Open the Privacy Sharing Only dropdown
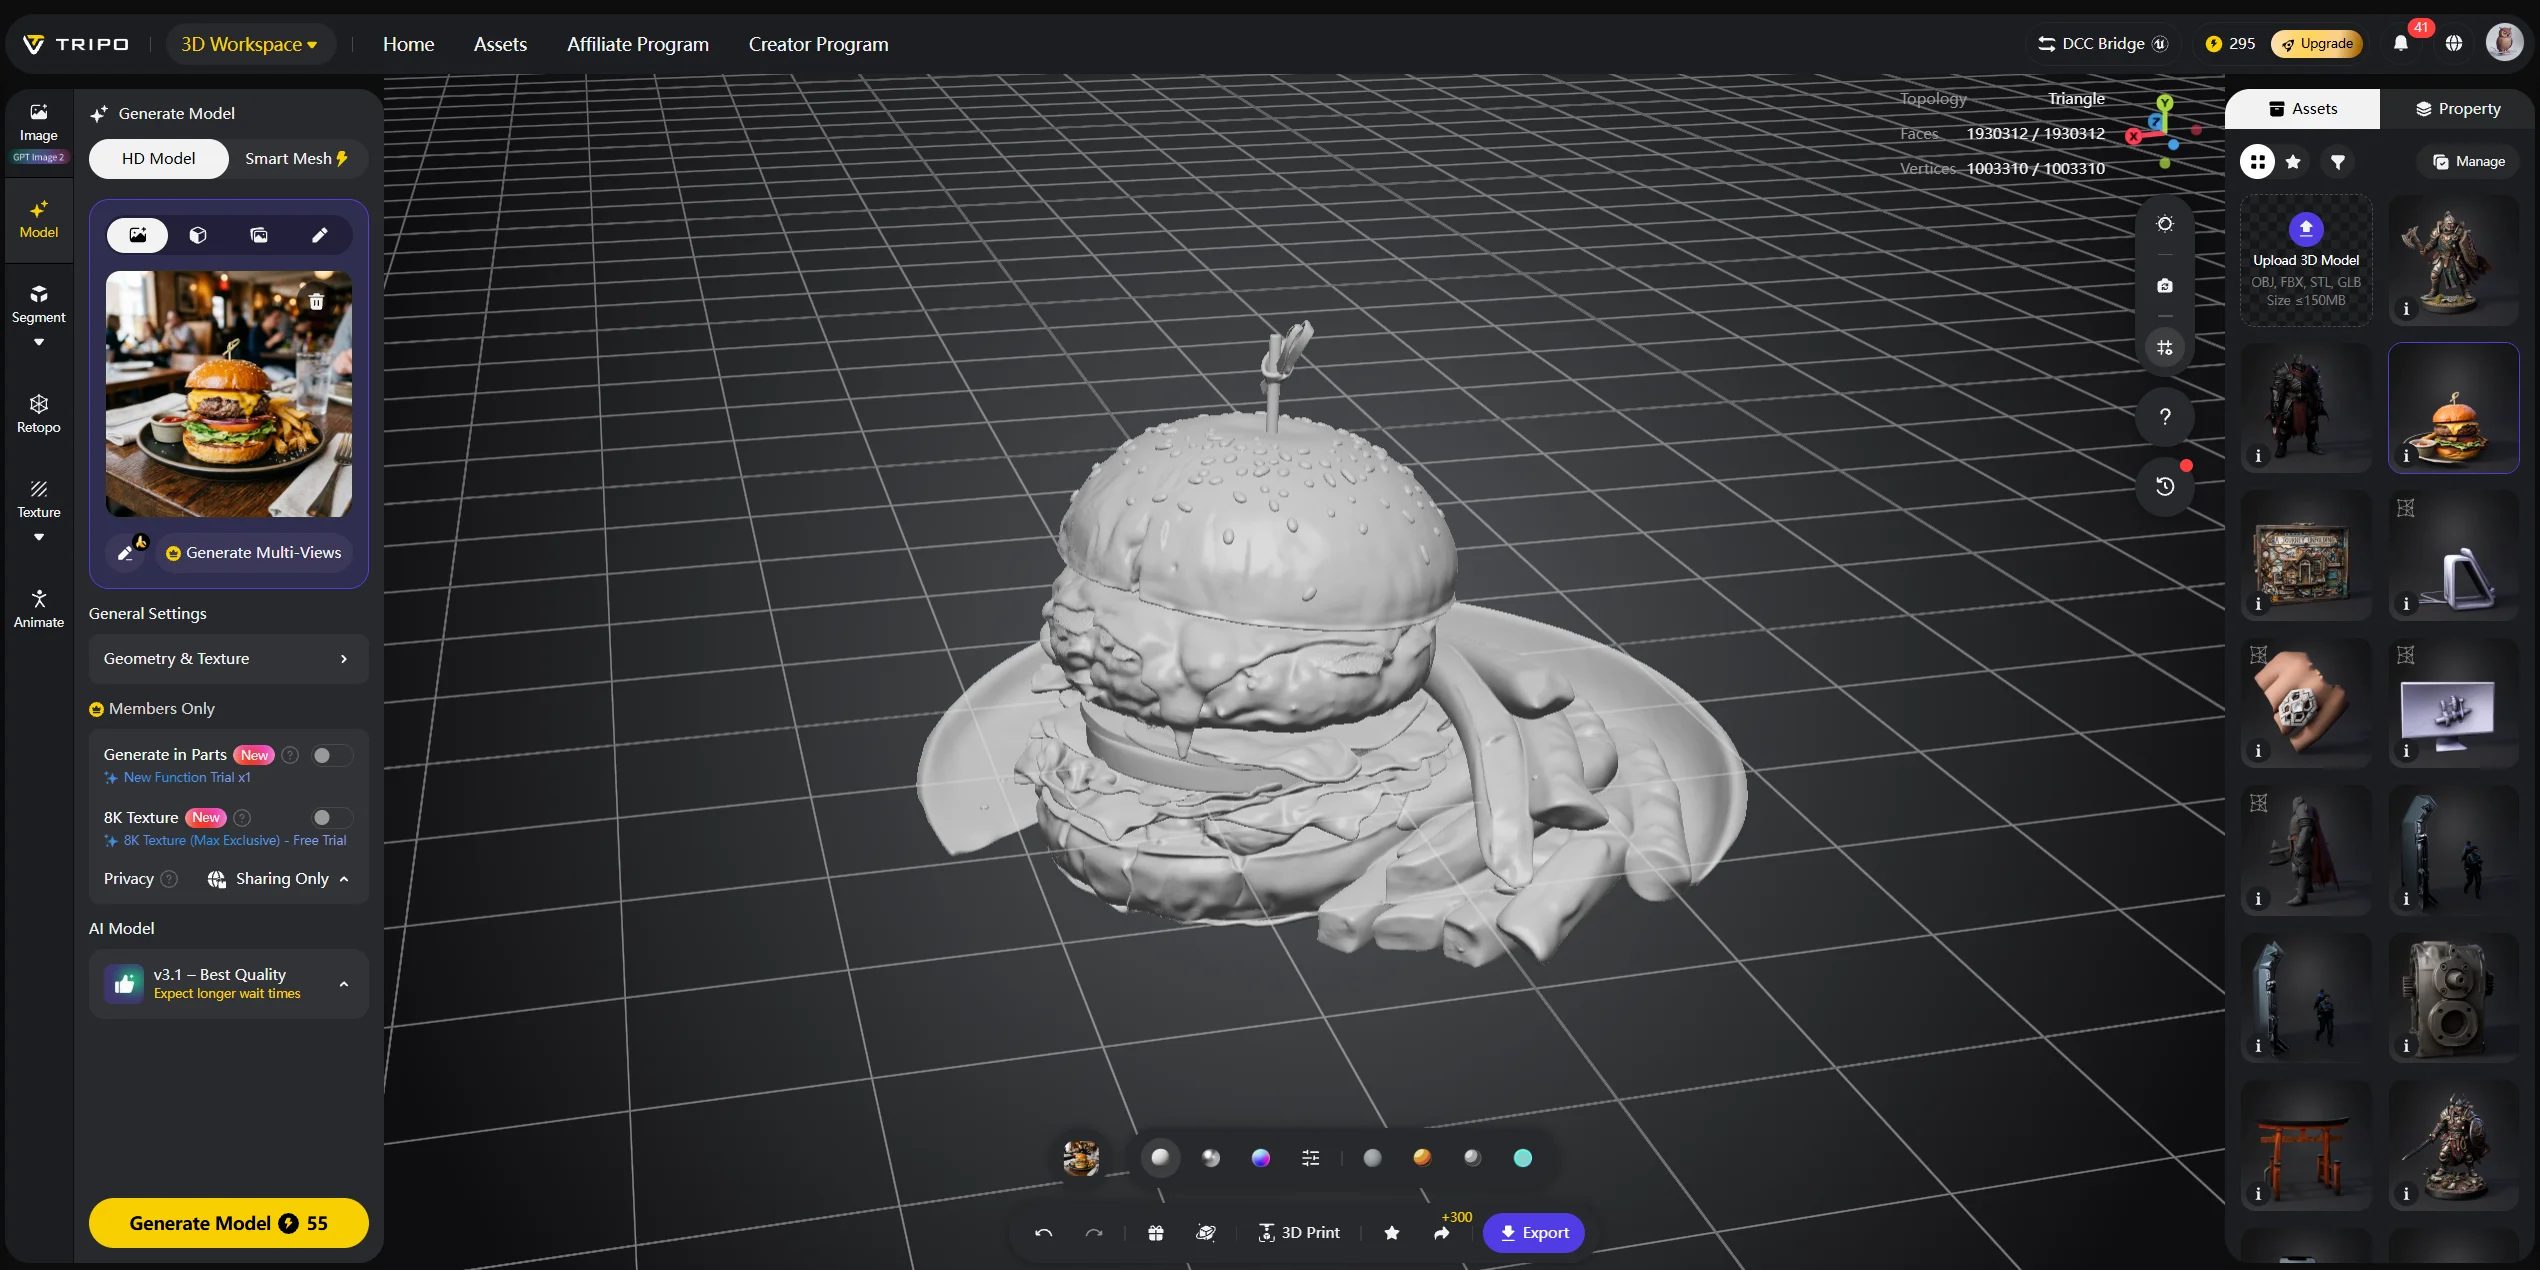Image resolution: width=2540 pixels, height=1270 pixels. point(278,879)
